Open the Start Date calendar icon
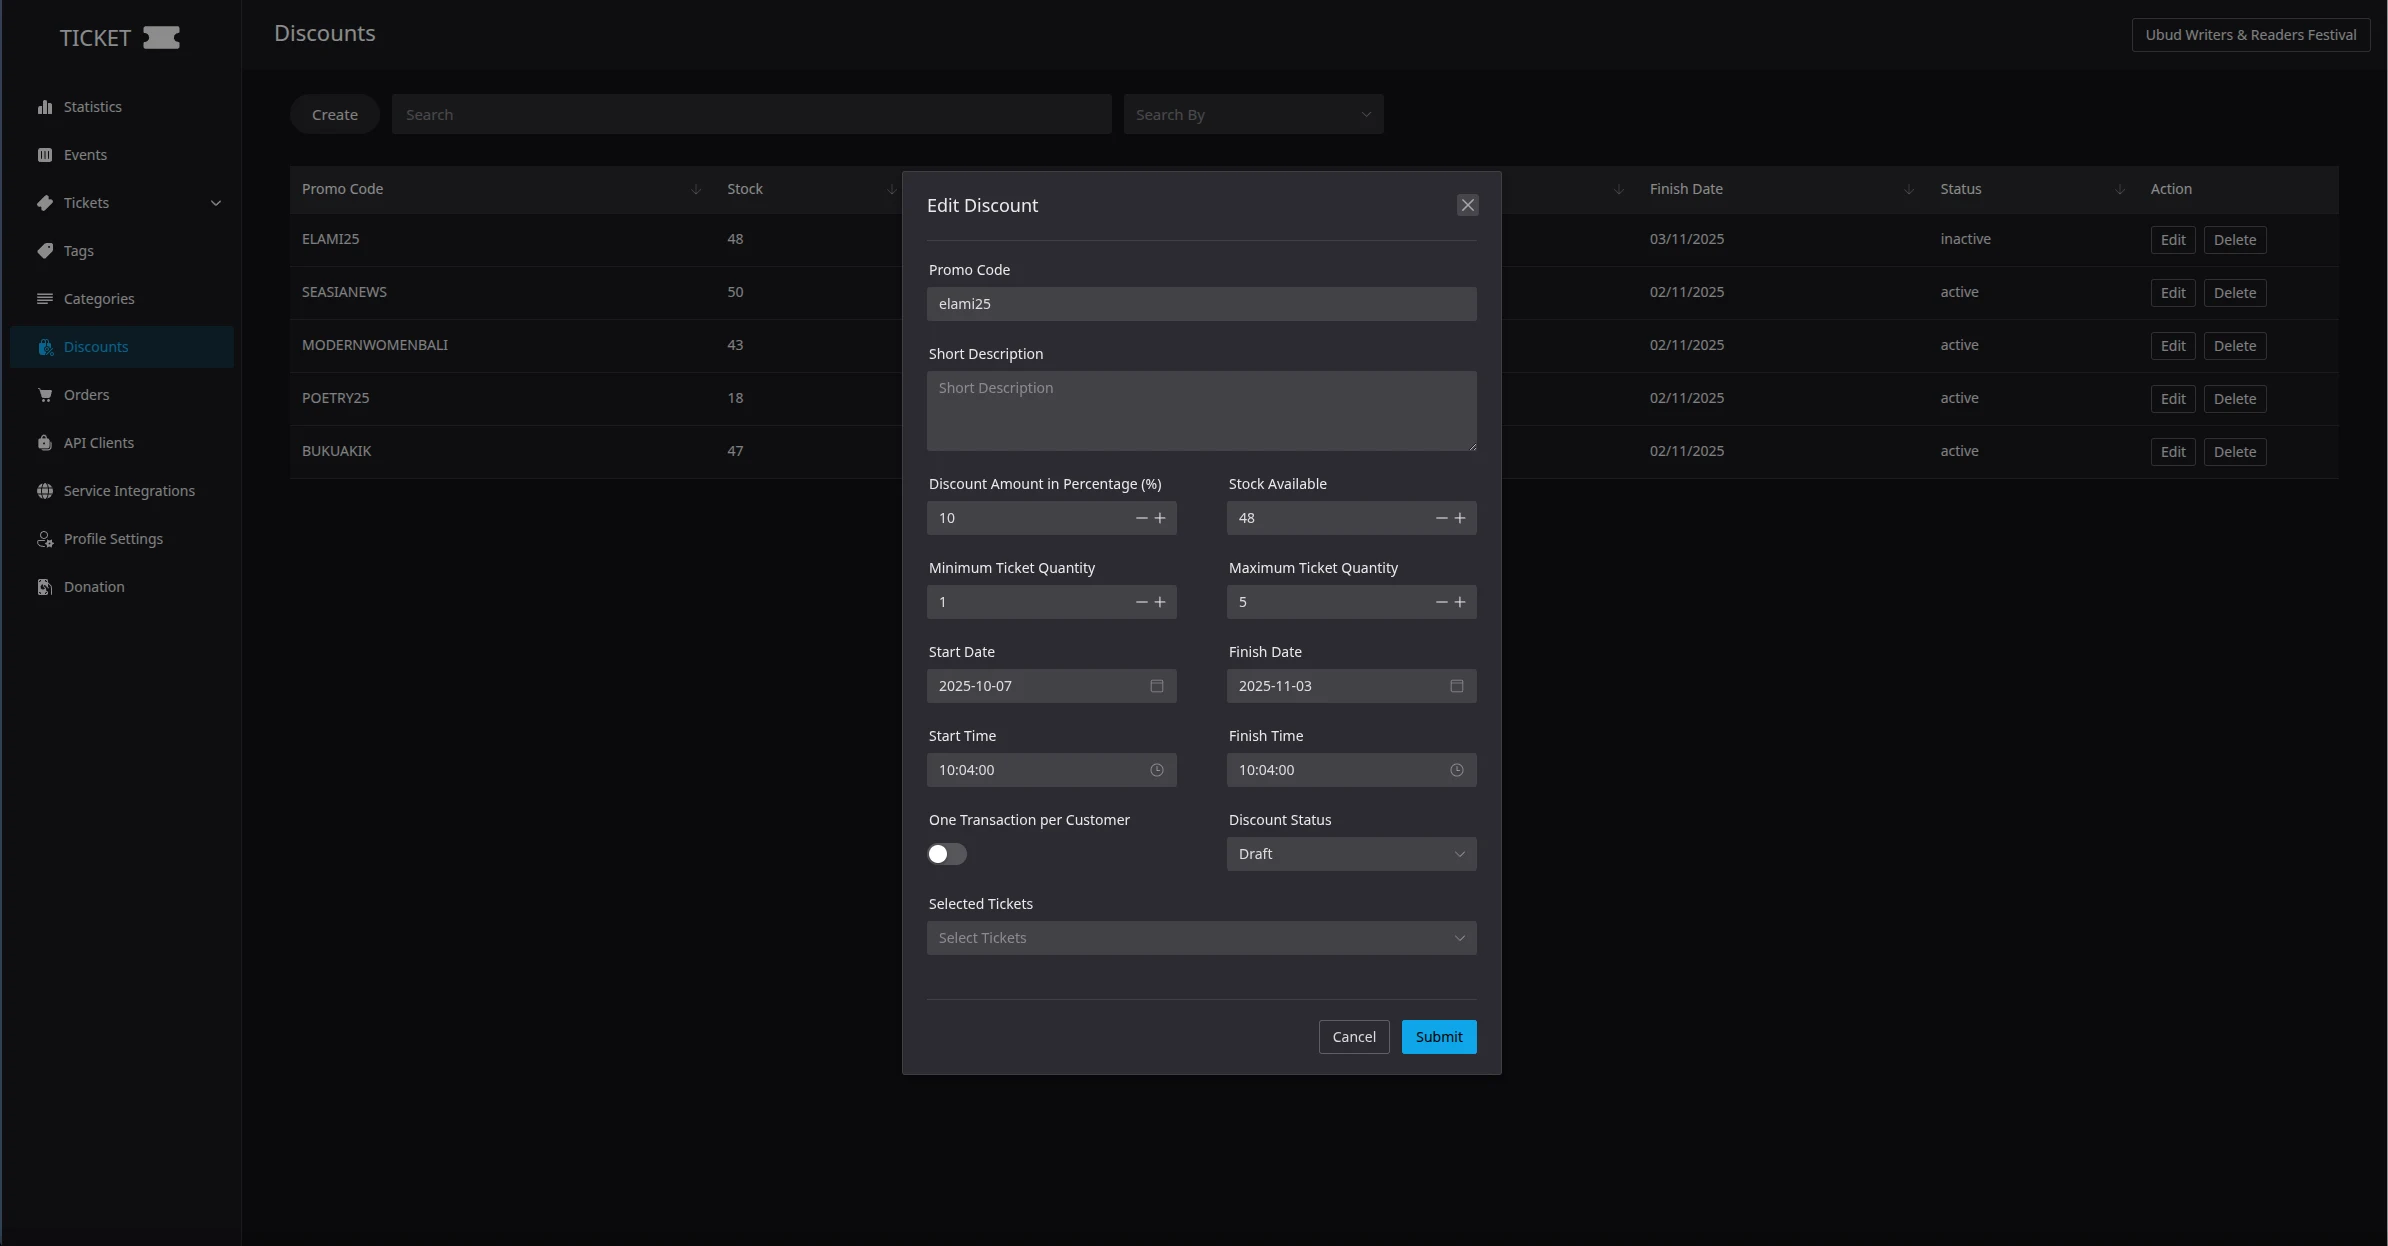Viewport: 2388px width, 1246px height. (1157, 686)
